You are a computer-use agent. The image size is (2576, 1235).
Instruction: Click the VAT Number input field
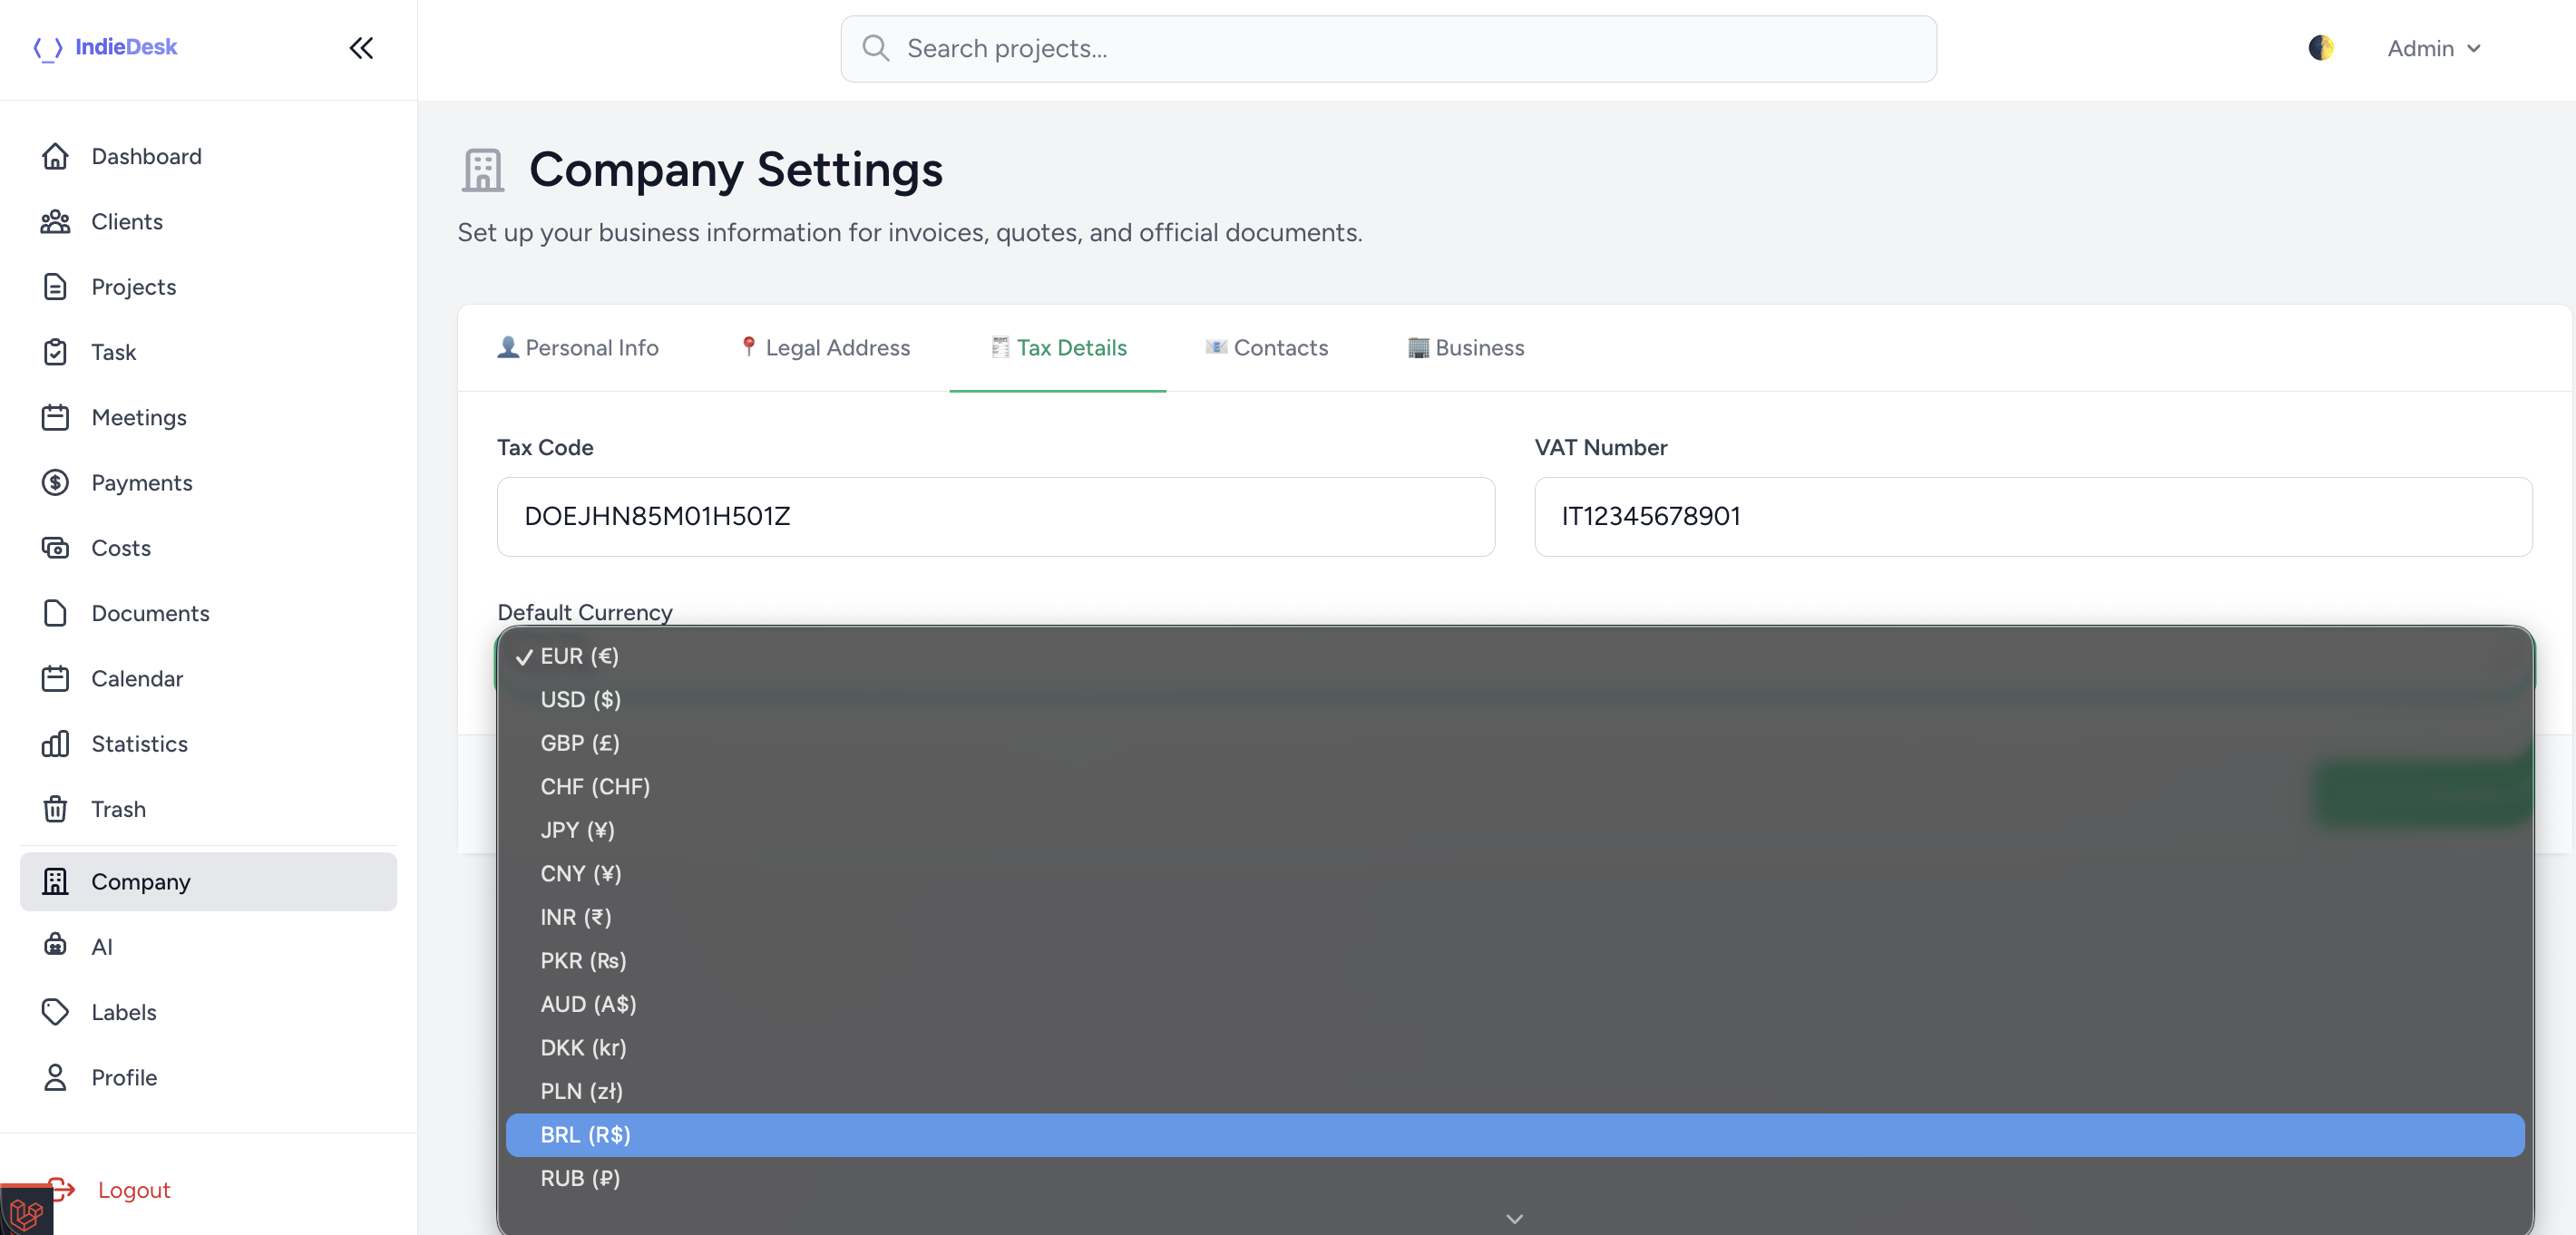pyautogui.click(x=2032, y=516)
